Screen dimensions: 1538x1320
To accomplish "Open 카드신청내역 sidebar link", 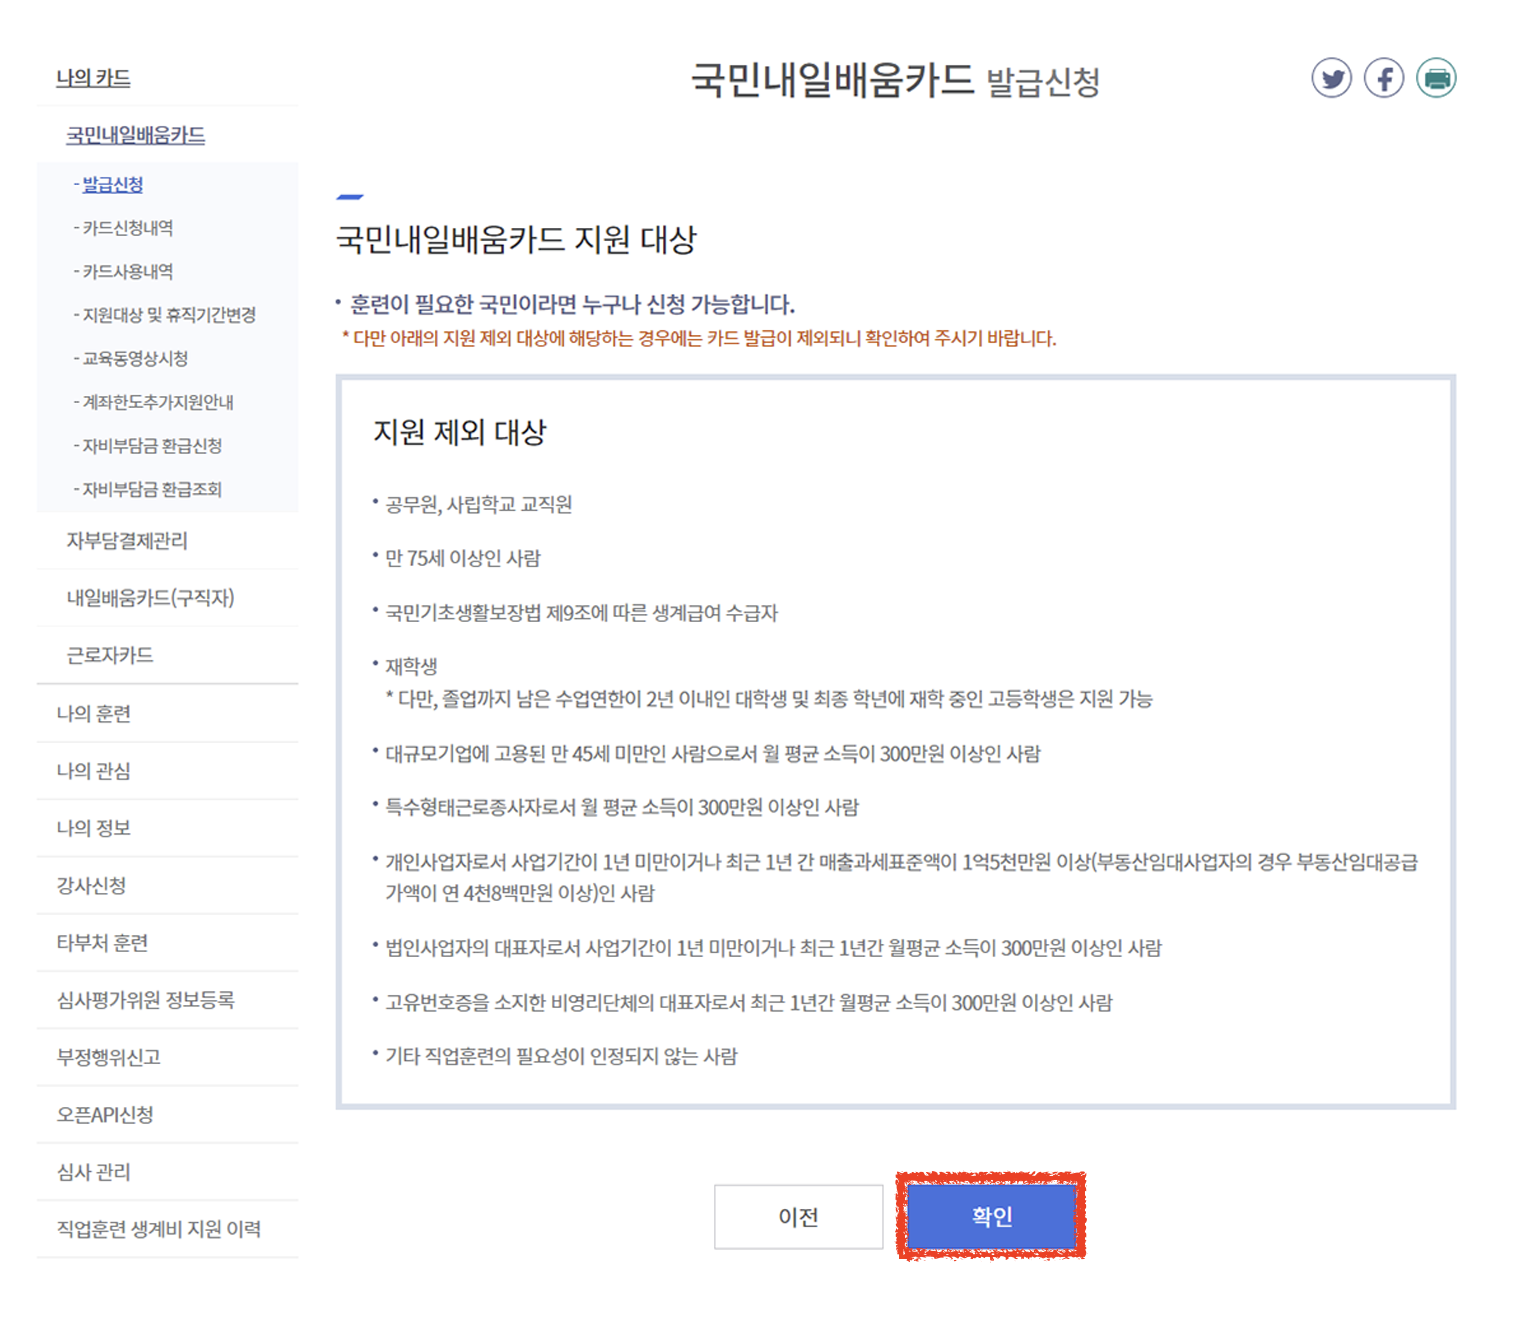I will pyautogui.click(x=127, y=228).
